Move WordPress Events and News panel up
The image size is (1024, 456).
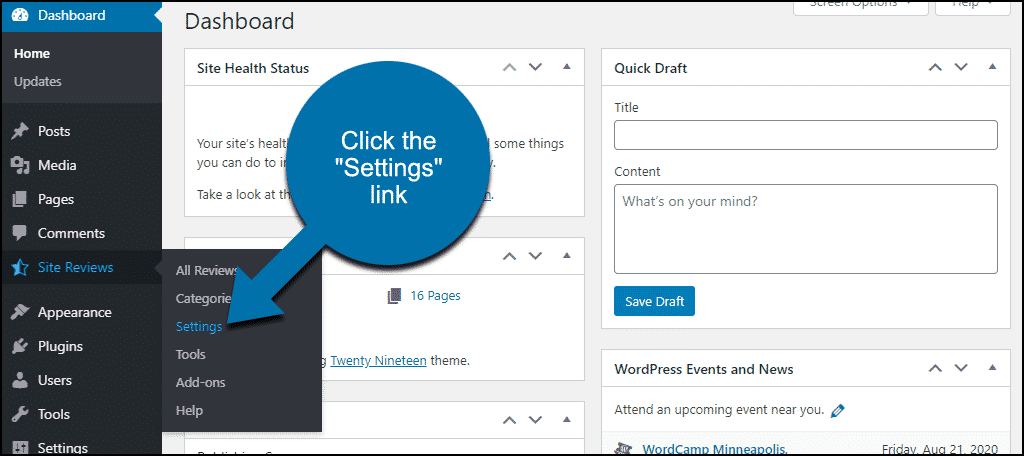click(x=935, y=368)
